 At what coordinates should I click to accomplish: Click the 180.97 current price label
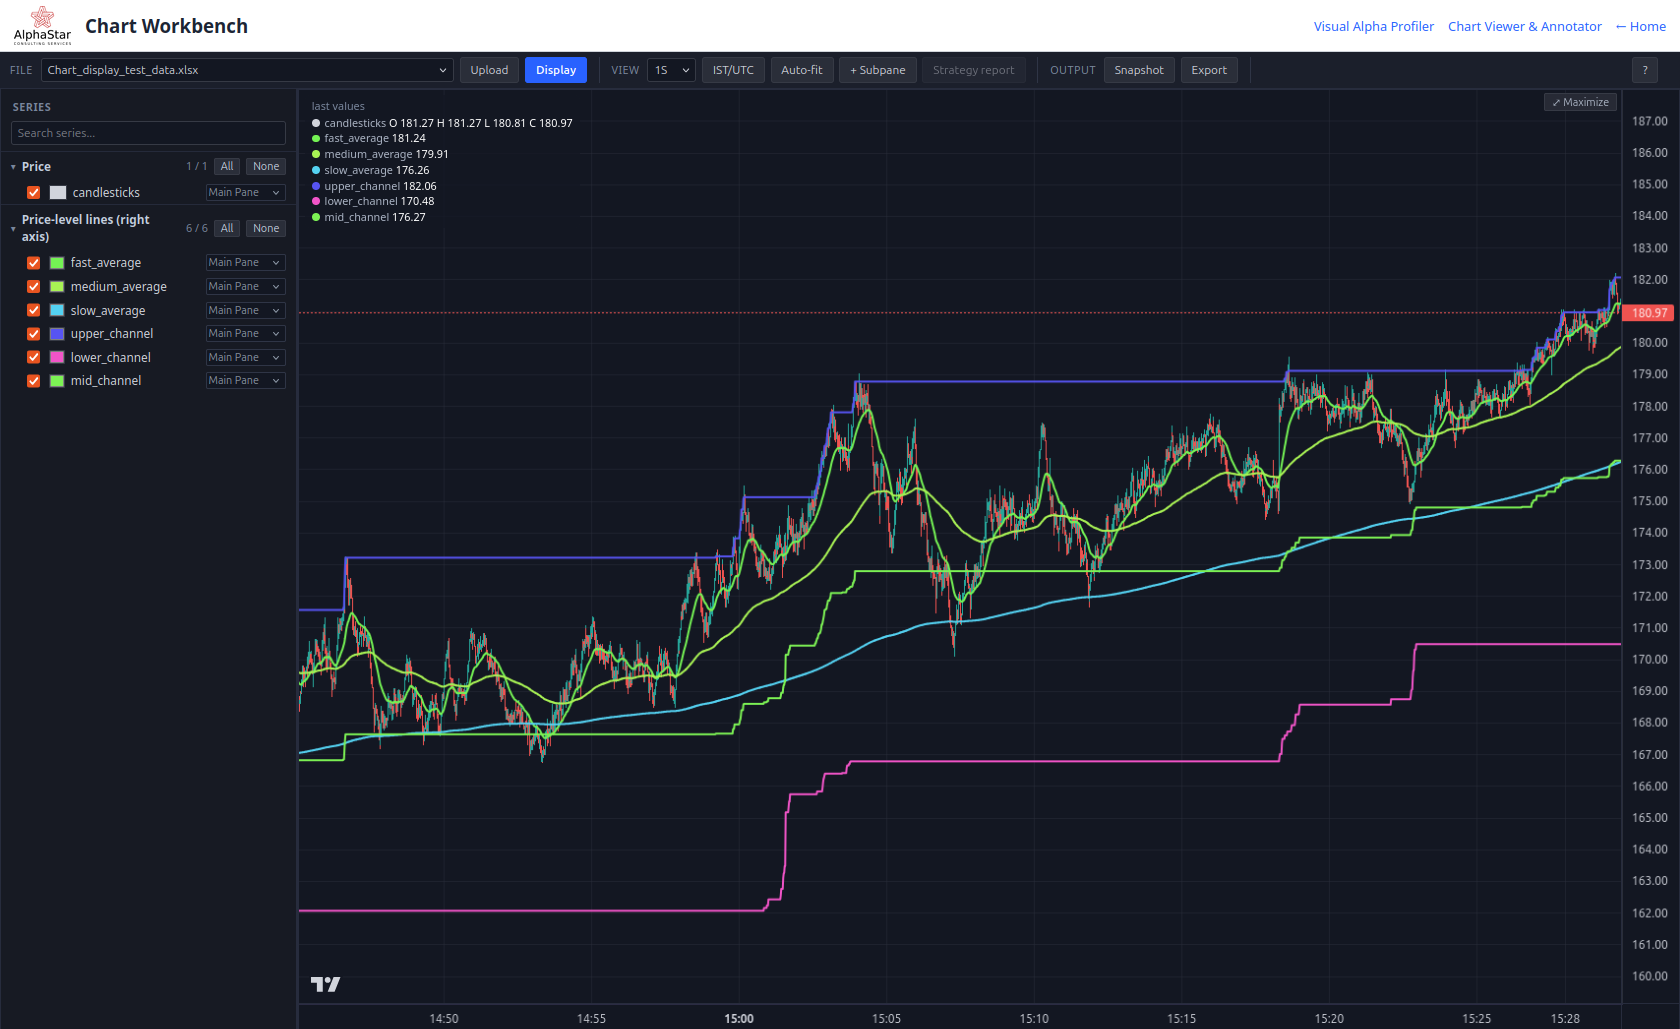coord(1649,313)
